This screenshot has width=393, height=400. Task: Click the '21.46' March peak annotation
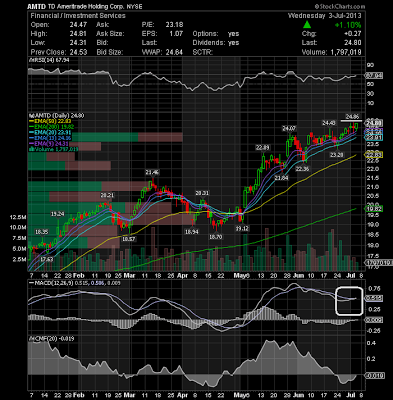point(152,172)
